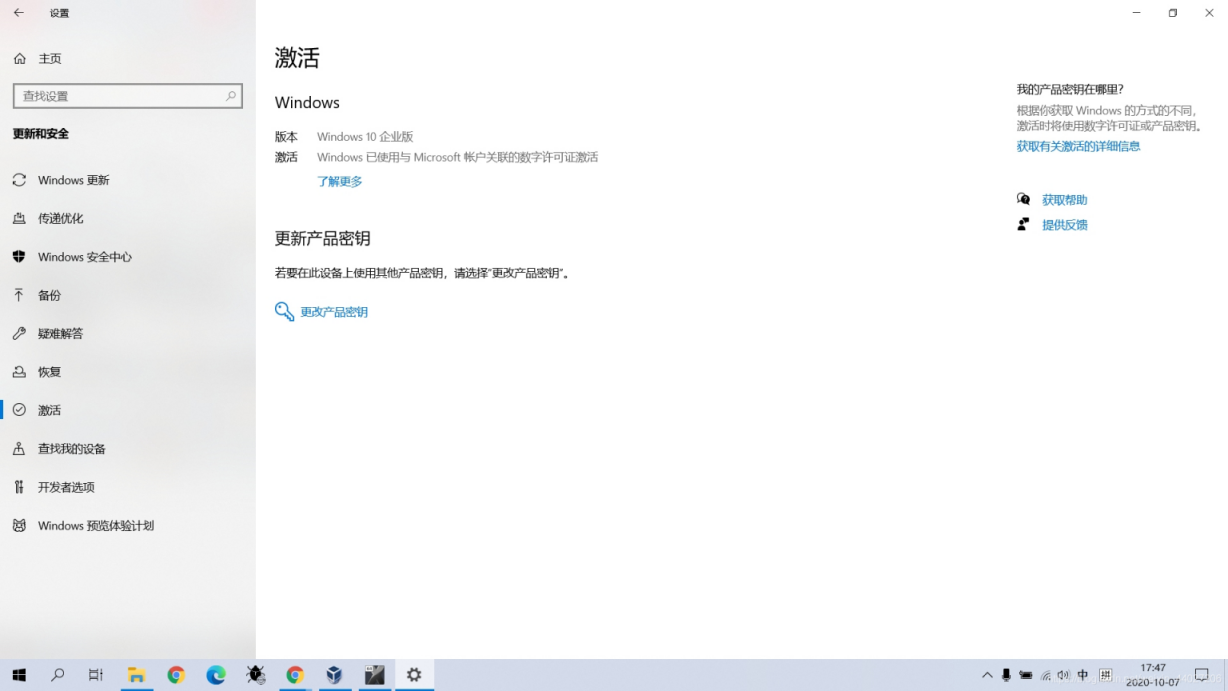Select 查找我的设备 in the sidebar
The width and height of the screenshot is (1228, 691).
coord(71,449)
